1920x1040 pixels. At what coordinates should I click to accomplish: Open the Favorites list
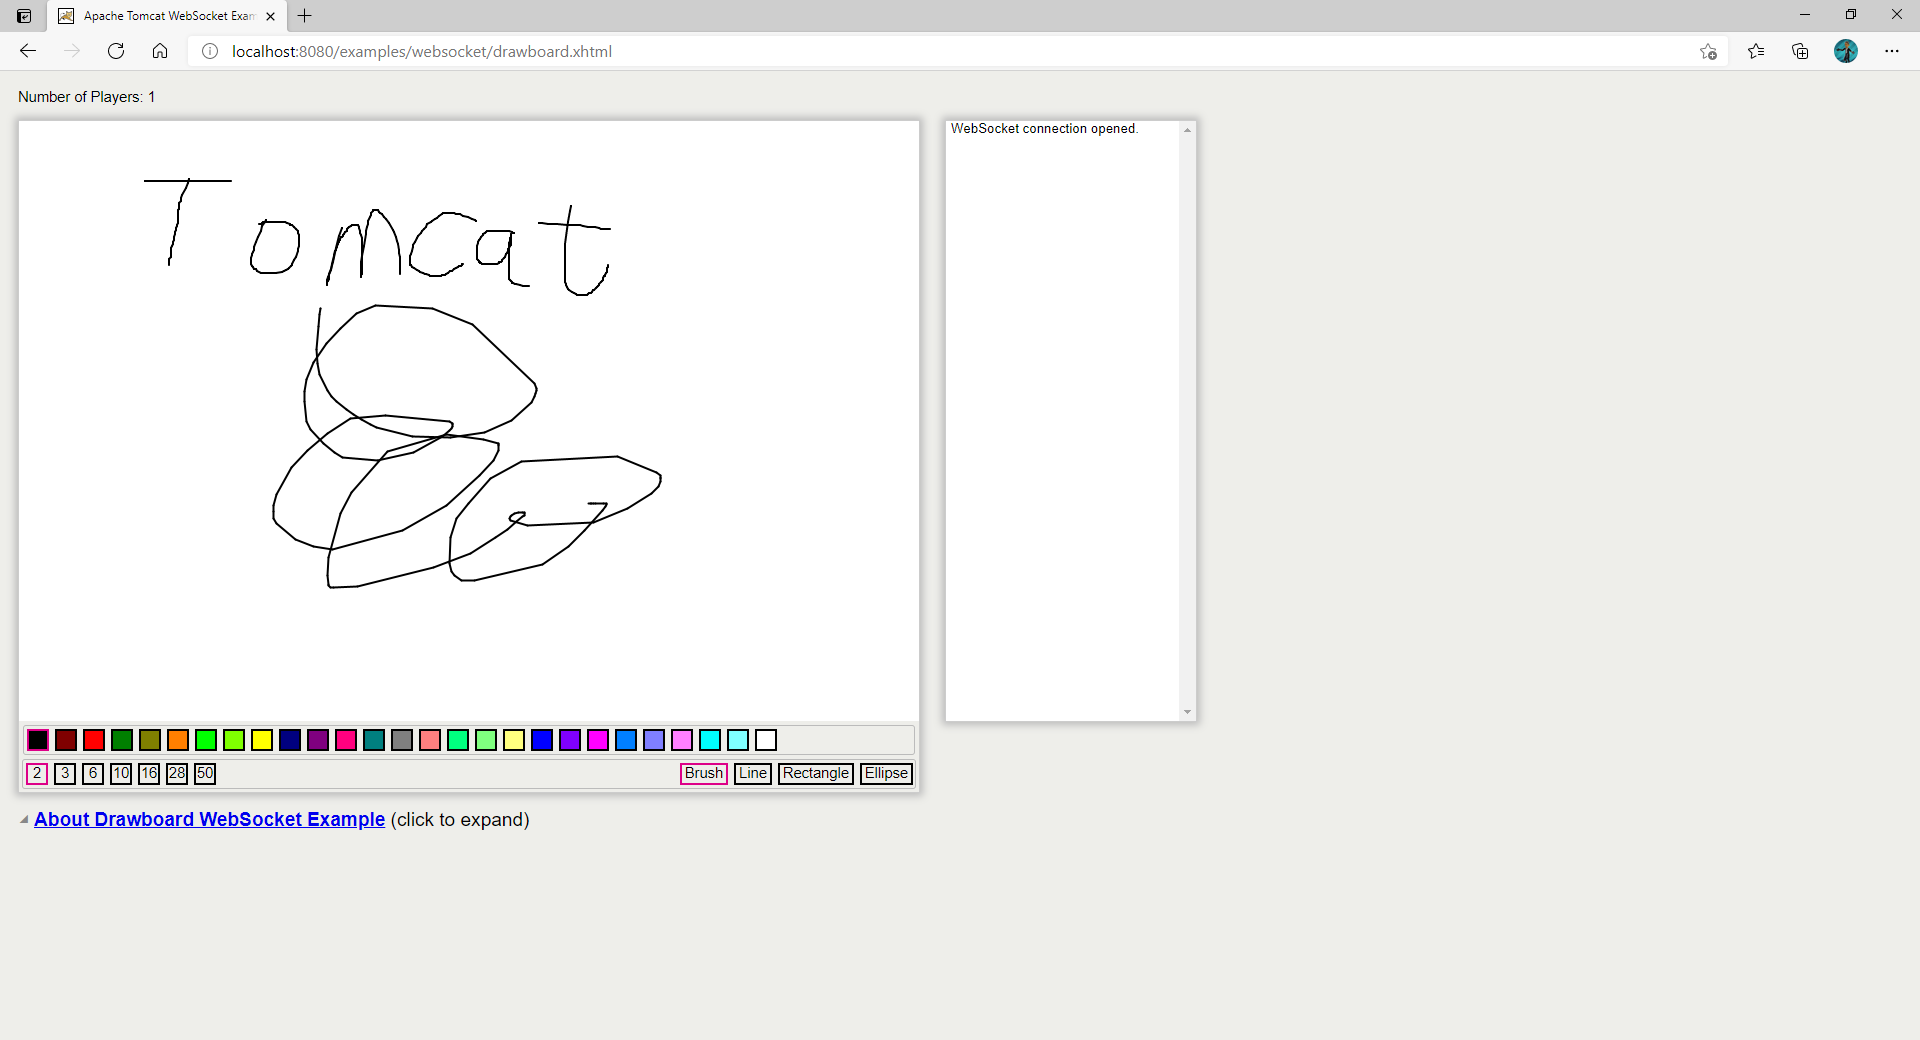[1756, 51]
